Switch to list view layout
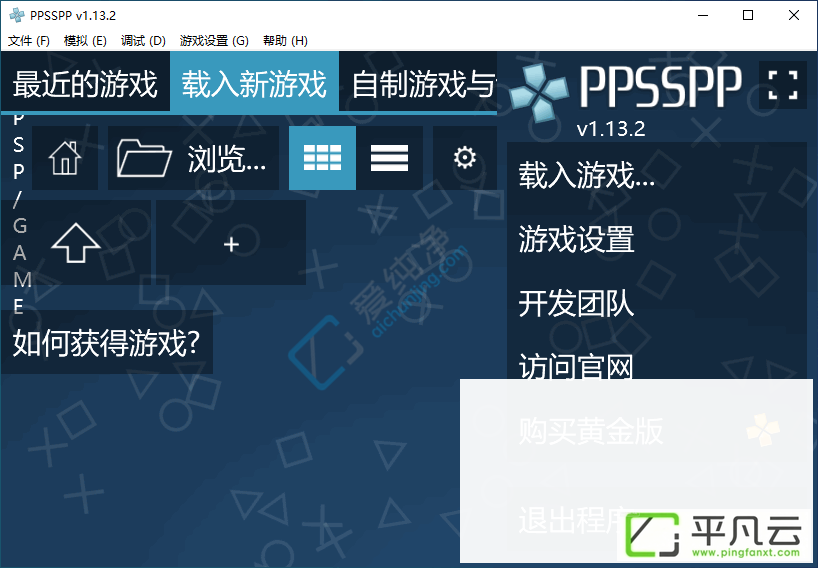The width and height of the screenshot is (818, 568). pos(389,158)
